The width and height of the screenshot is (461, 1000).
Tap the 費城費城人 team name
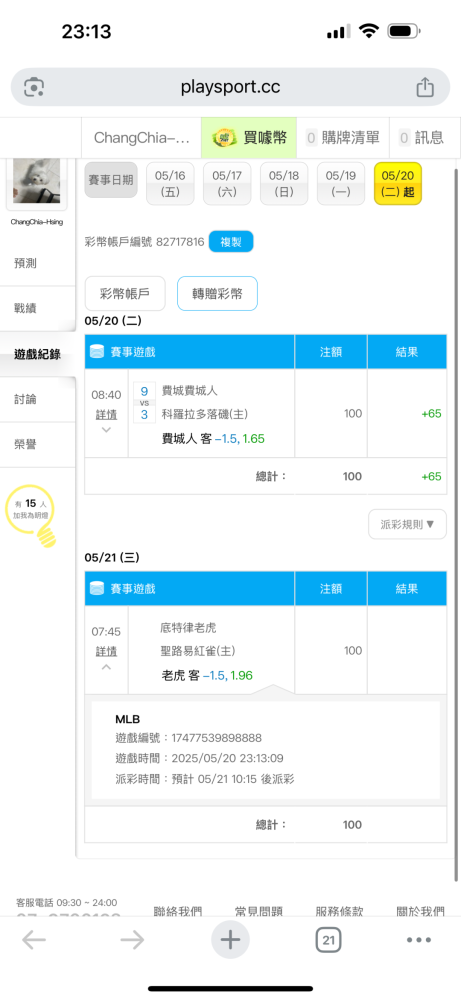[190, 390]
